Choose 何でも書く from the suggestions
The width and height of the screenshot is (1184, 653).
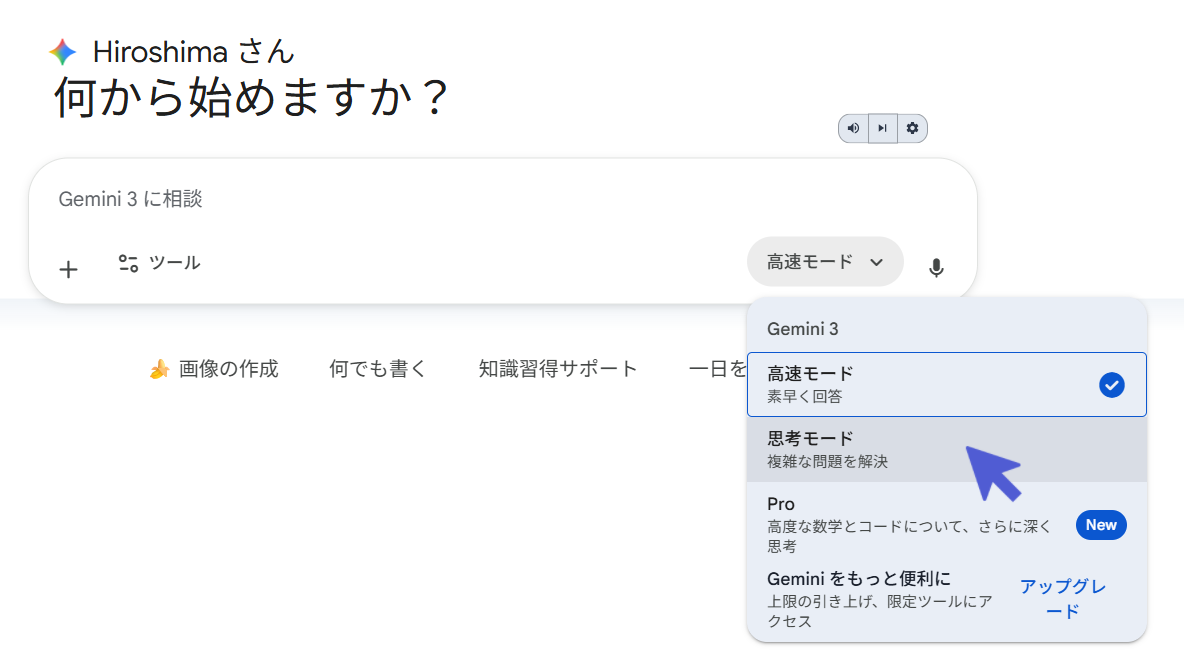[379, 368]
